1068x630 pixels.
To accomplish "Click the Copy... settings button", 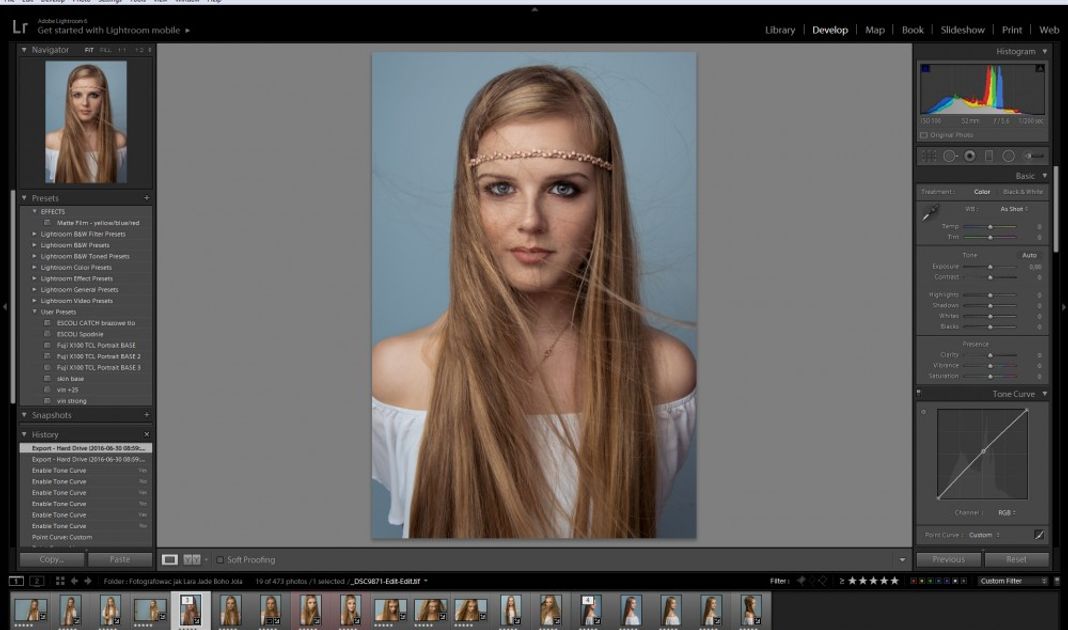I will tap(51, 560).
